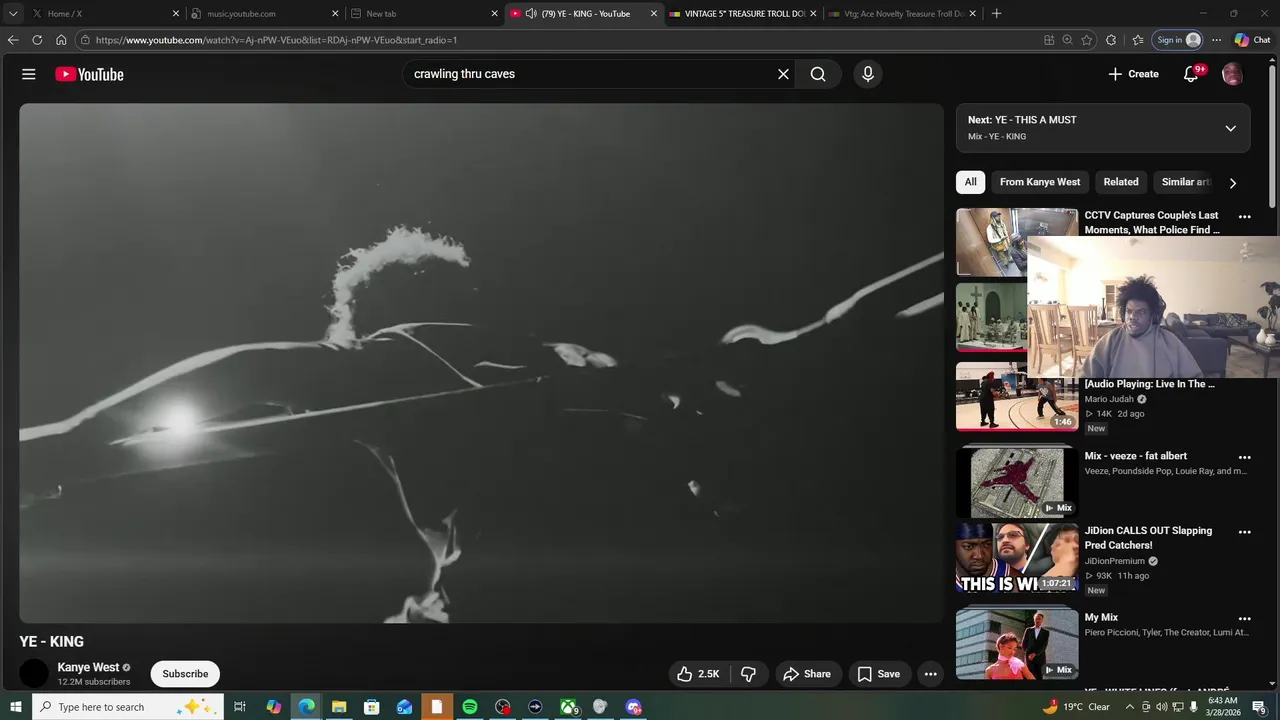The height and width of the screenshot is (720, 1280).
Task: Open the JiDionPremium channel name
Action: pyautogui.click(x=1115, y=561)
